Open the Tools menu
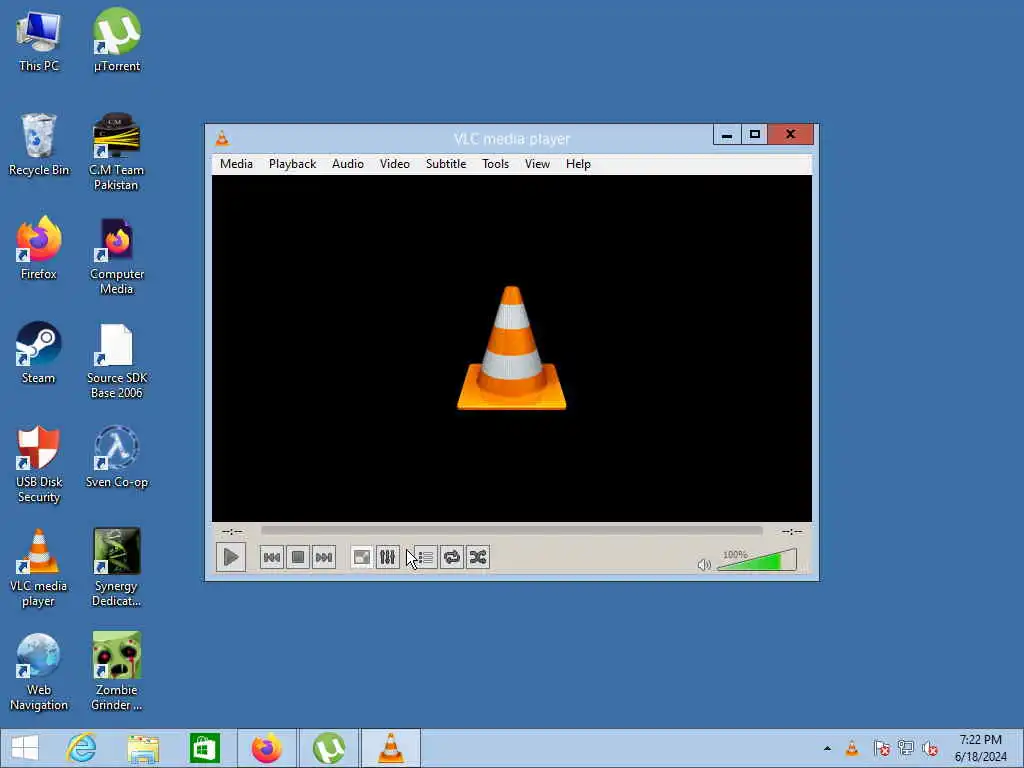Viewport: 1024px width, 768px height. pos(495,164)
